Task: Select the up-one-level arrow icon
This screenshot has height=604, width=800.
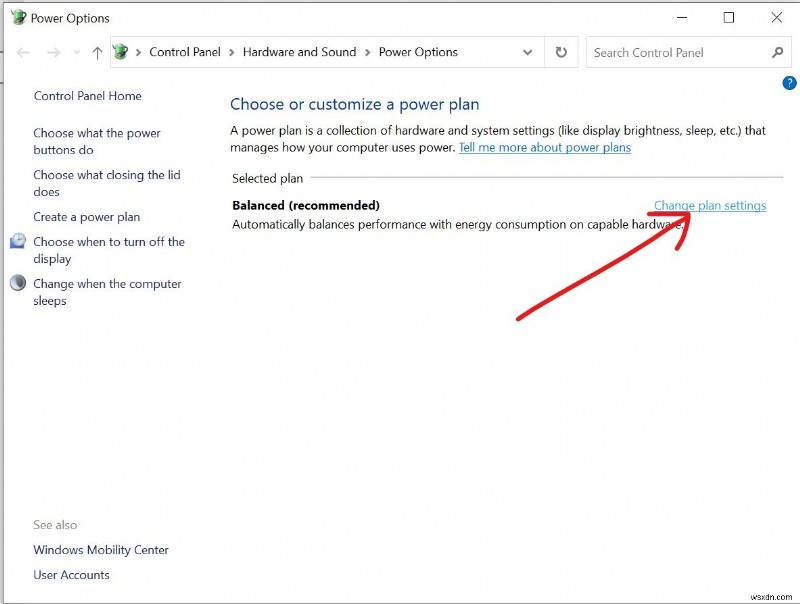Action: [x=96, y=52]
